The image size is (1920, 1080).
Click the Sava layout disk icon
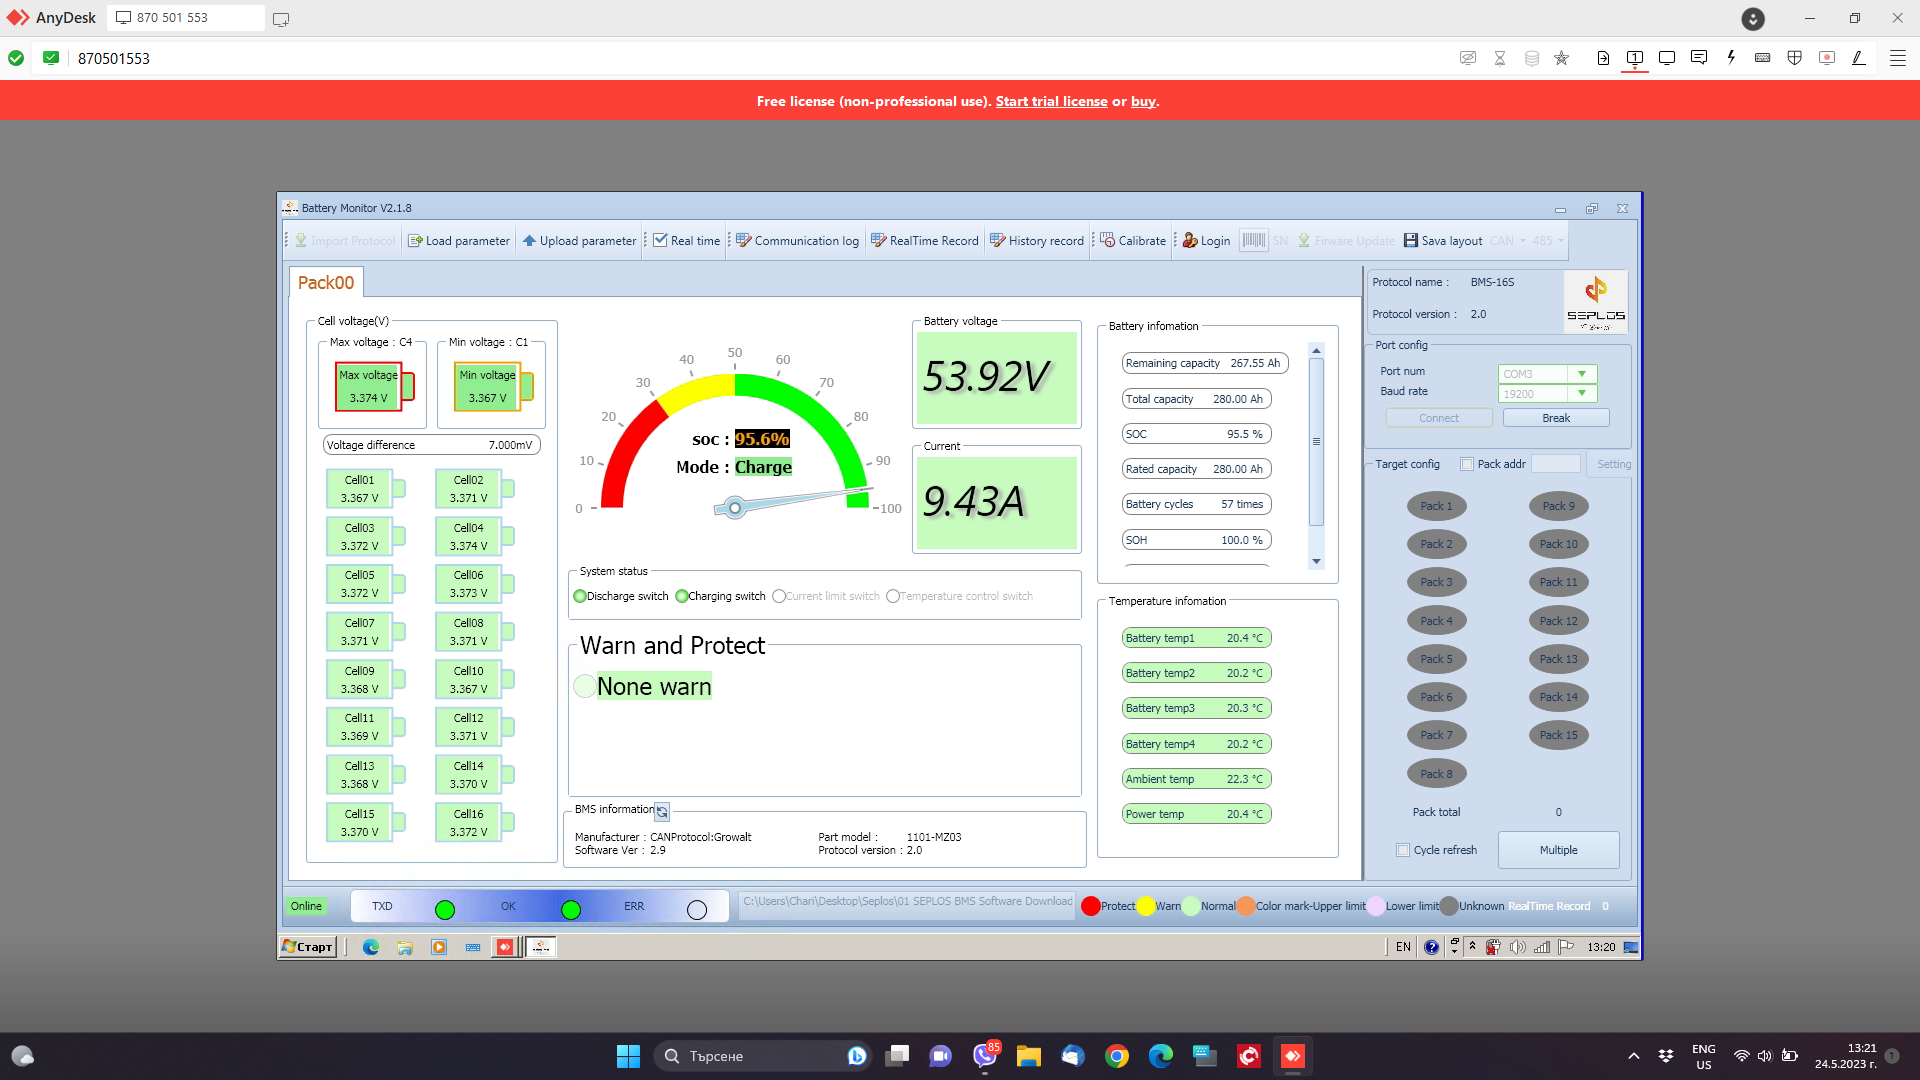click(x=1411, y=241)
